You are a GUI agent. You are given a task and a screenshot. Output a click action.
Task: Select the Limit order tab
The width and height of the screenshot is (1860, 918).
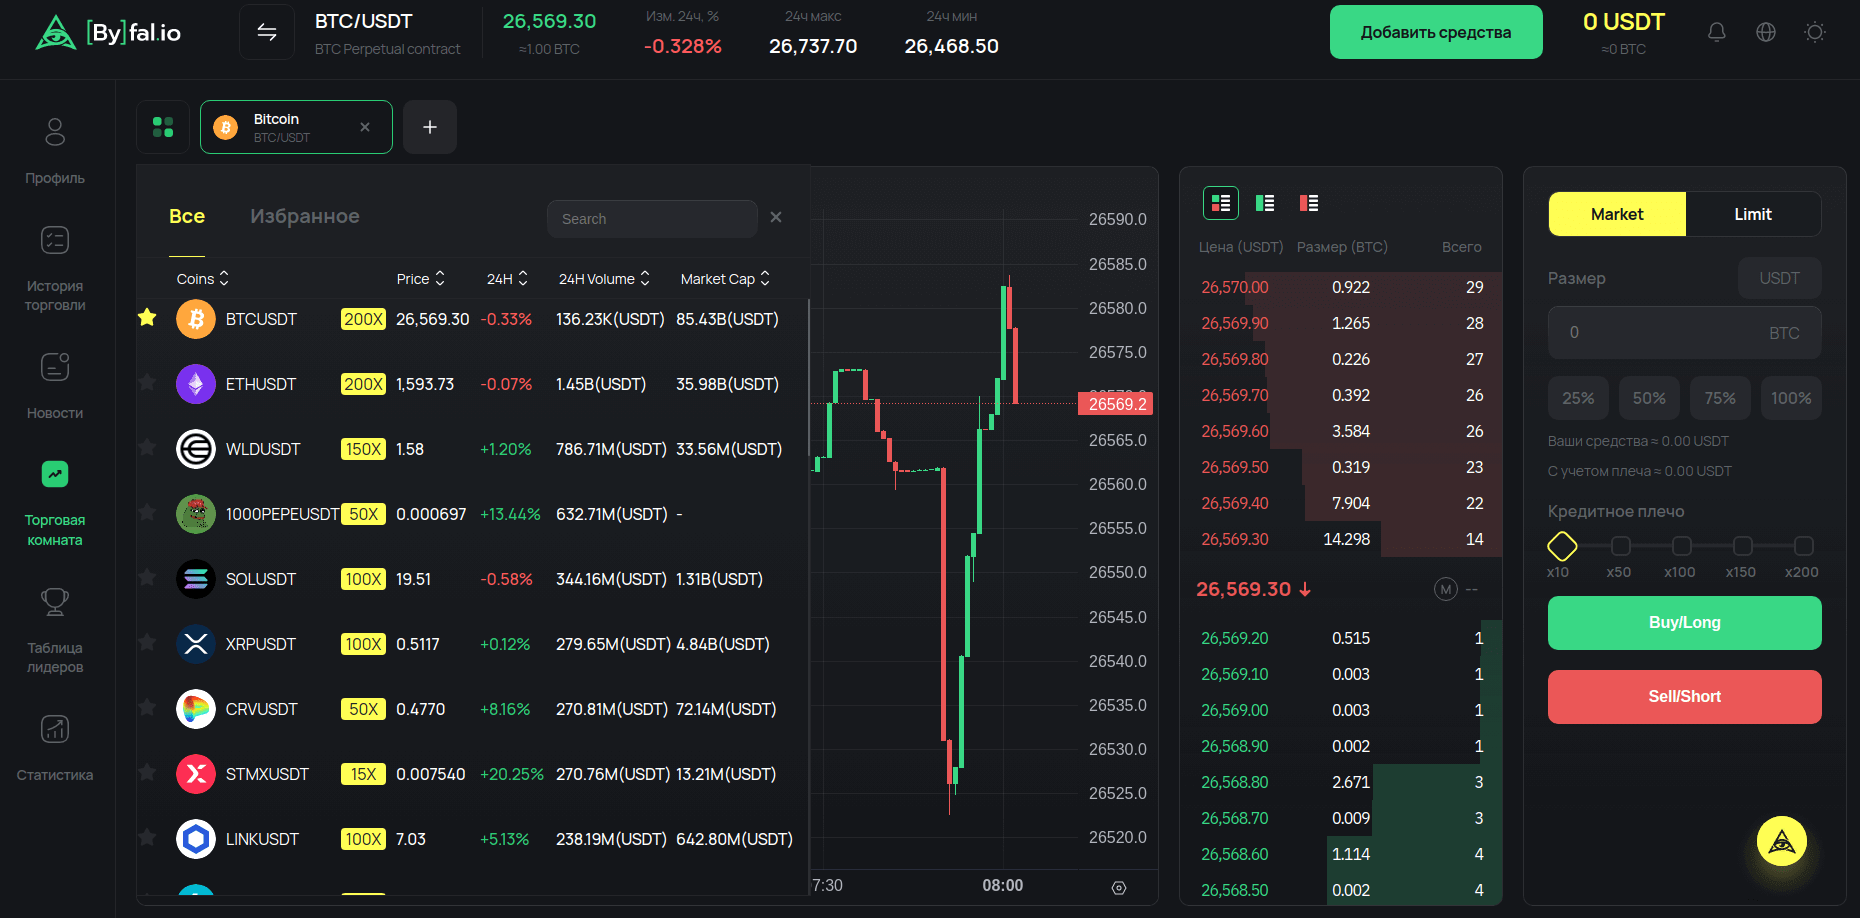(1752, 214)
